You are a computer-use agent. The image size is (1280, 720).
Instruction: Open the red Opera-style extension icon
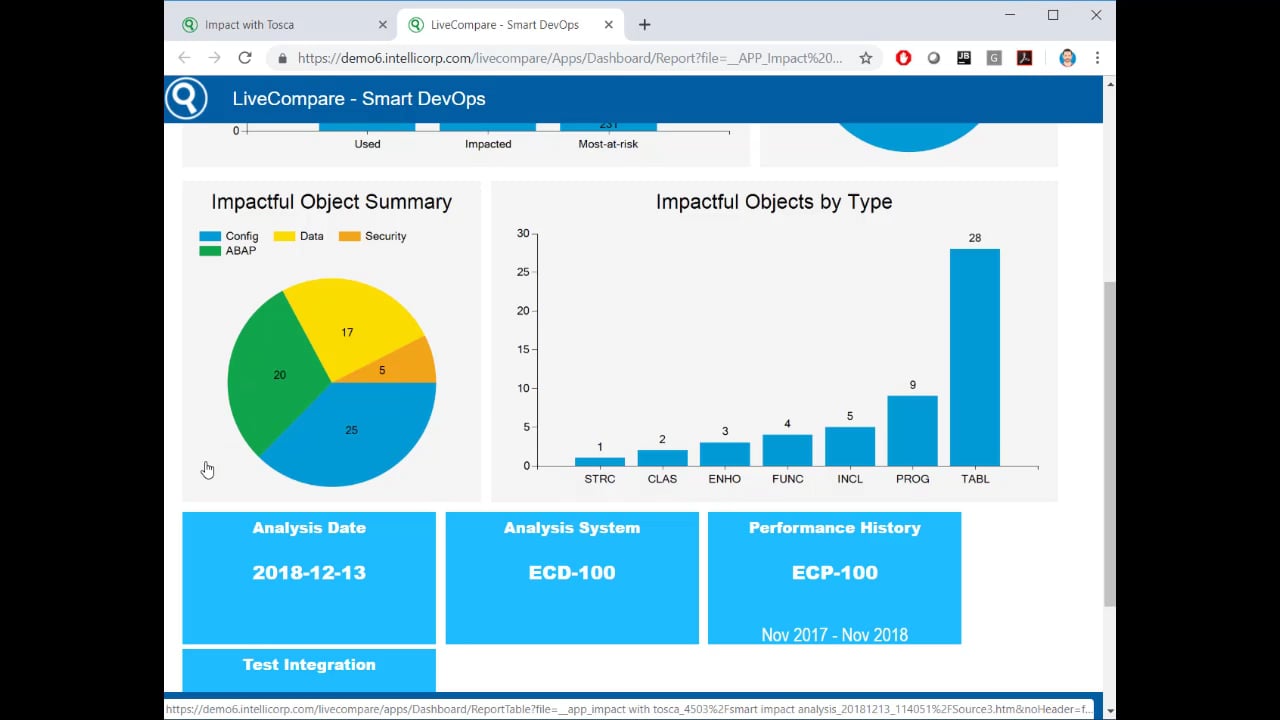(903, 58)
